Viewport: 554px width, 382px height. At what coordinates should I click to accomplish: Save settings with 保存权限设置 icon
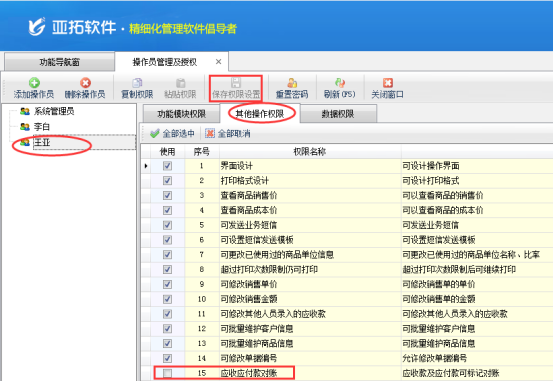point(236,83)
